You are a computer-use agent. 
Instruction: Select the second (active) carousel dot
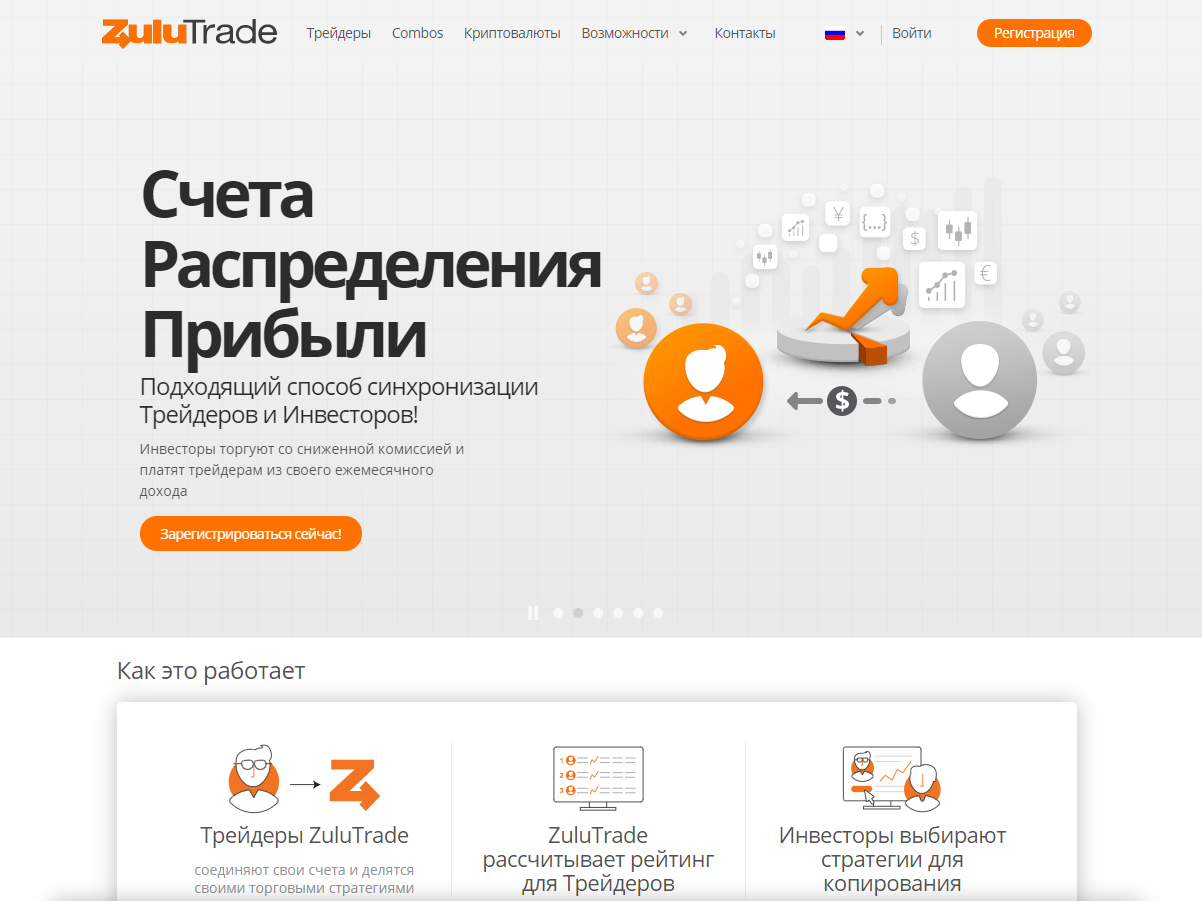click(578, 613)
